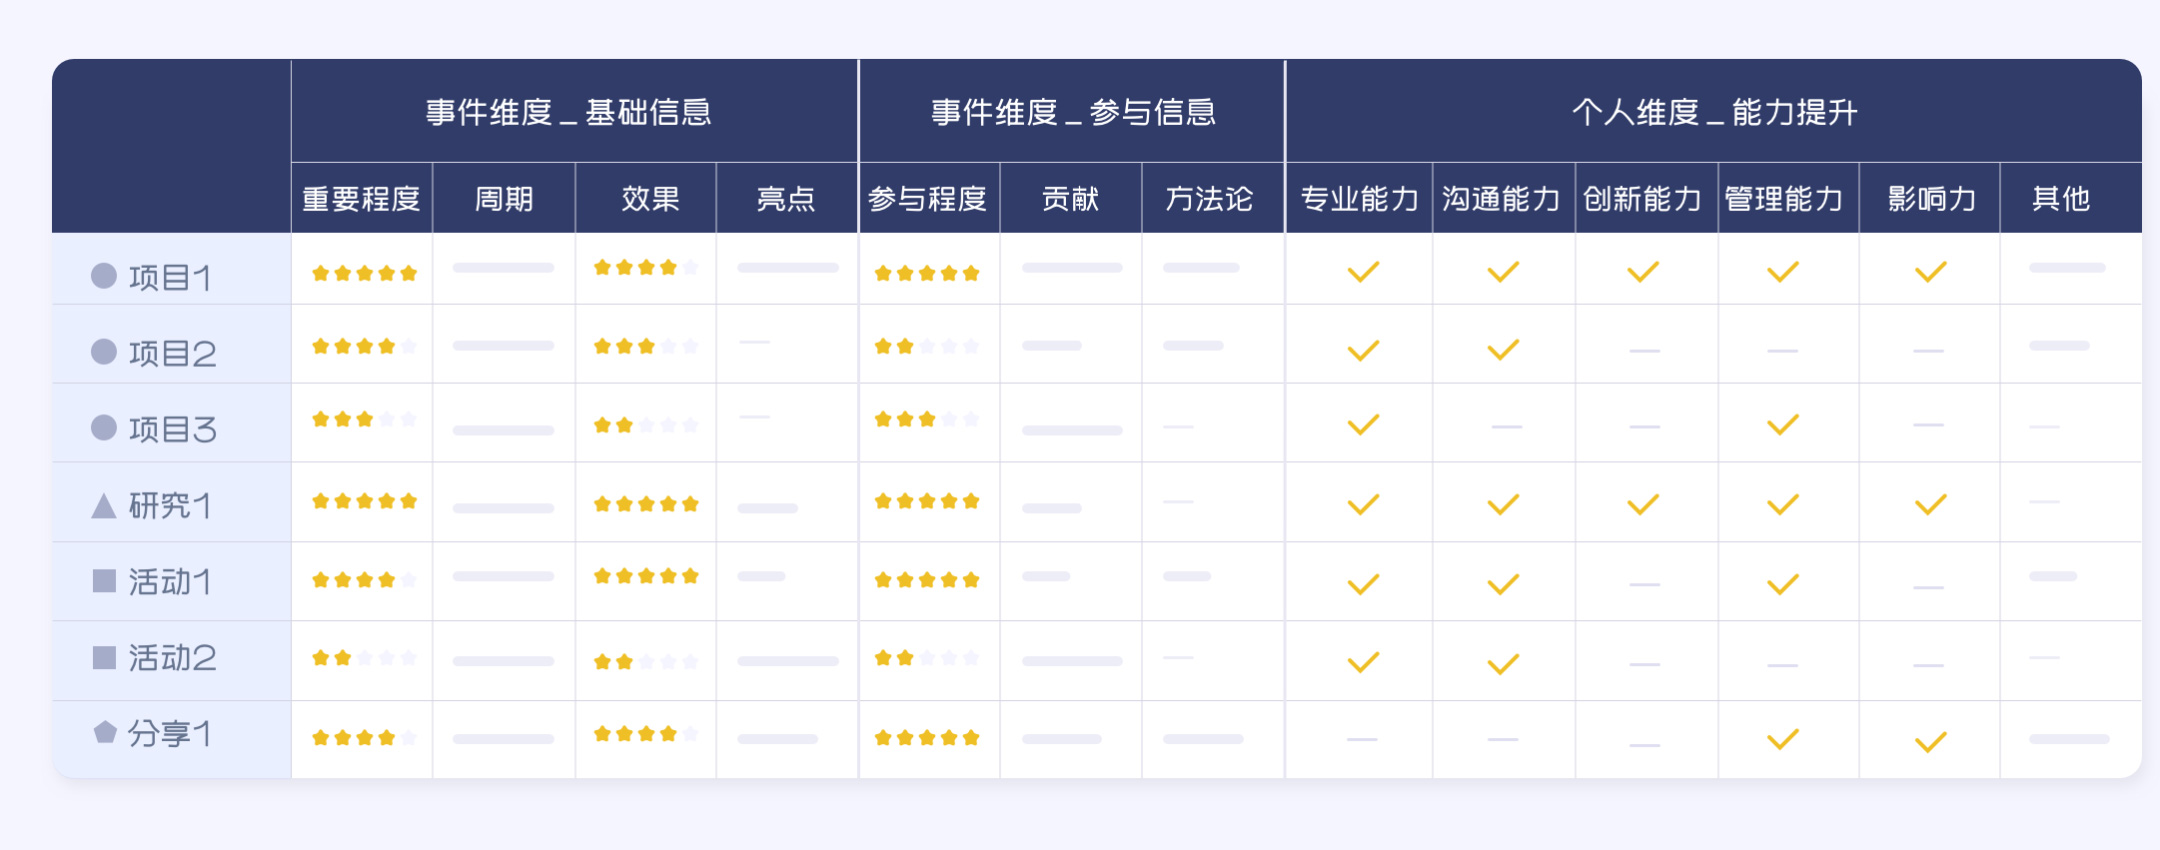Click 研究1 checkmark under 影响力

(1930, 505)
